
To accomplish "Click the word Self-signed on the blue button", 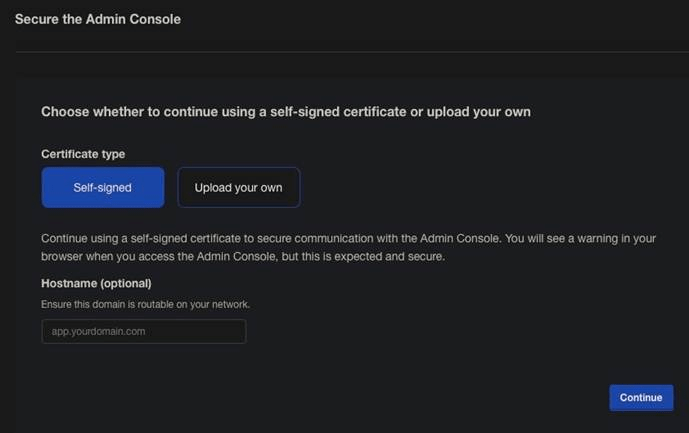I will click(x=103, y=187).
